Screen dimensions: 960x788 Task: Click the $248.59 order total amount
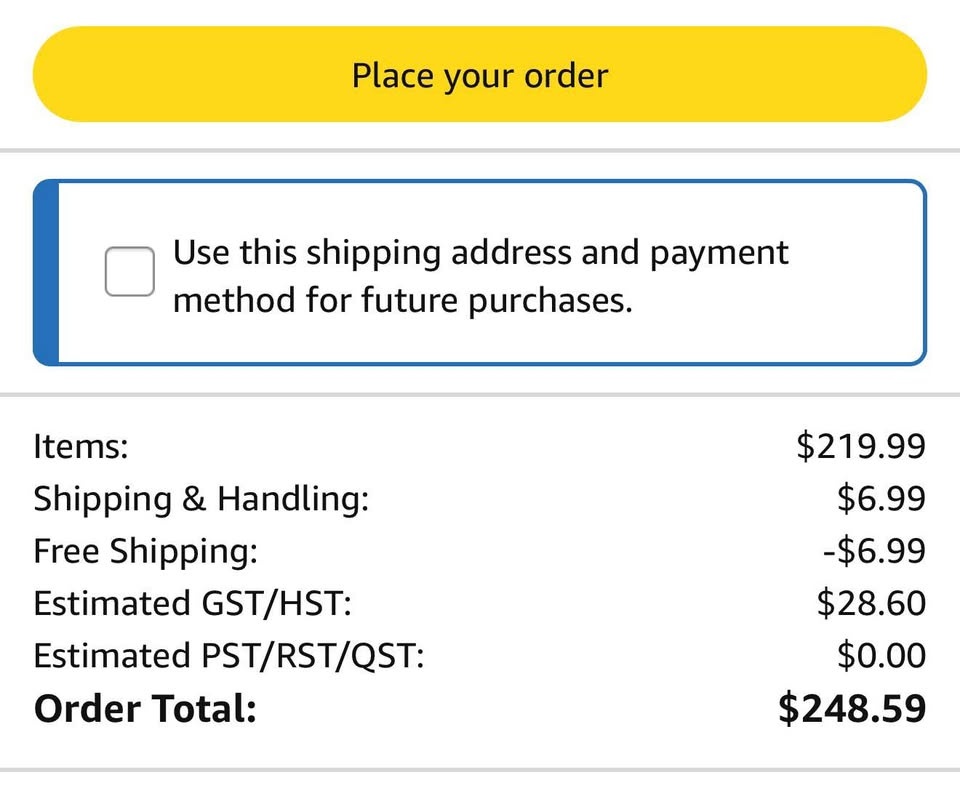852,709
